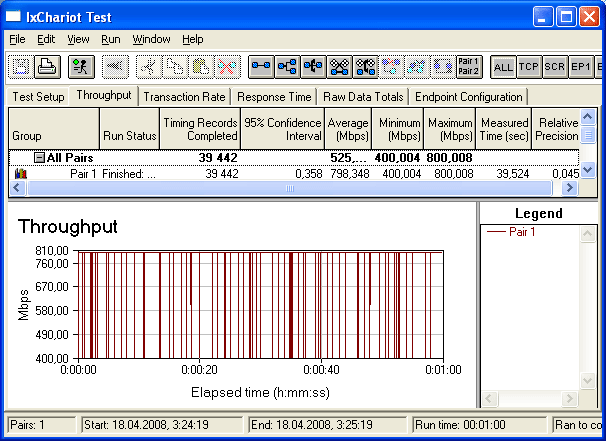Viewport: 606px width, 441px height.
Task: Click 95% Confidence Interval column header
Action: pos(283,129)
